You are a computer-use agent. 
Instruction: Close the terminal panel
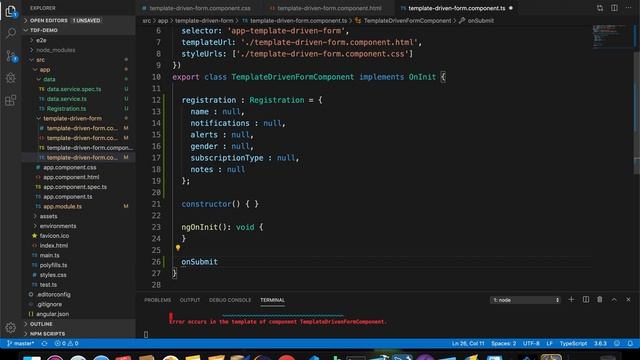628,300
